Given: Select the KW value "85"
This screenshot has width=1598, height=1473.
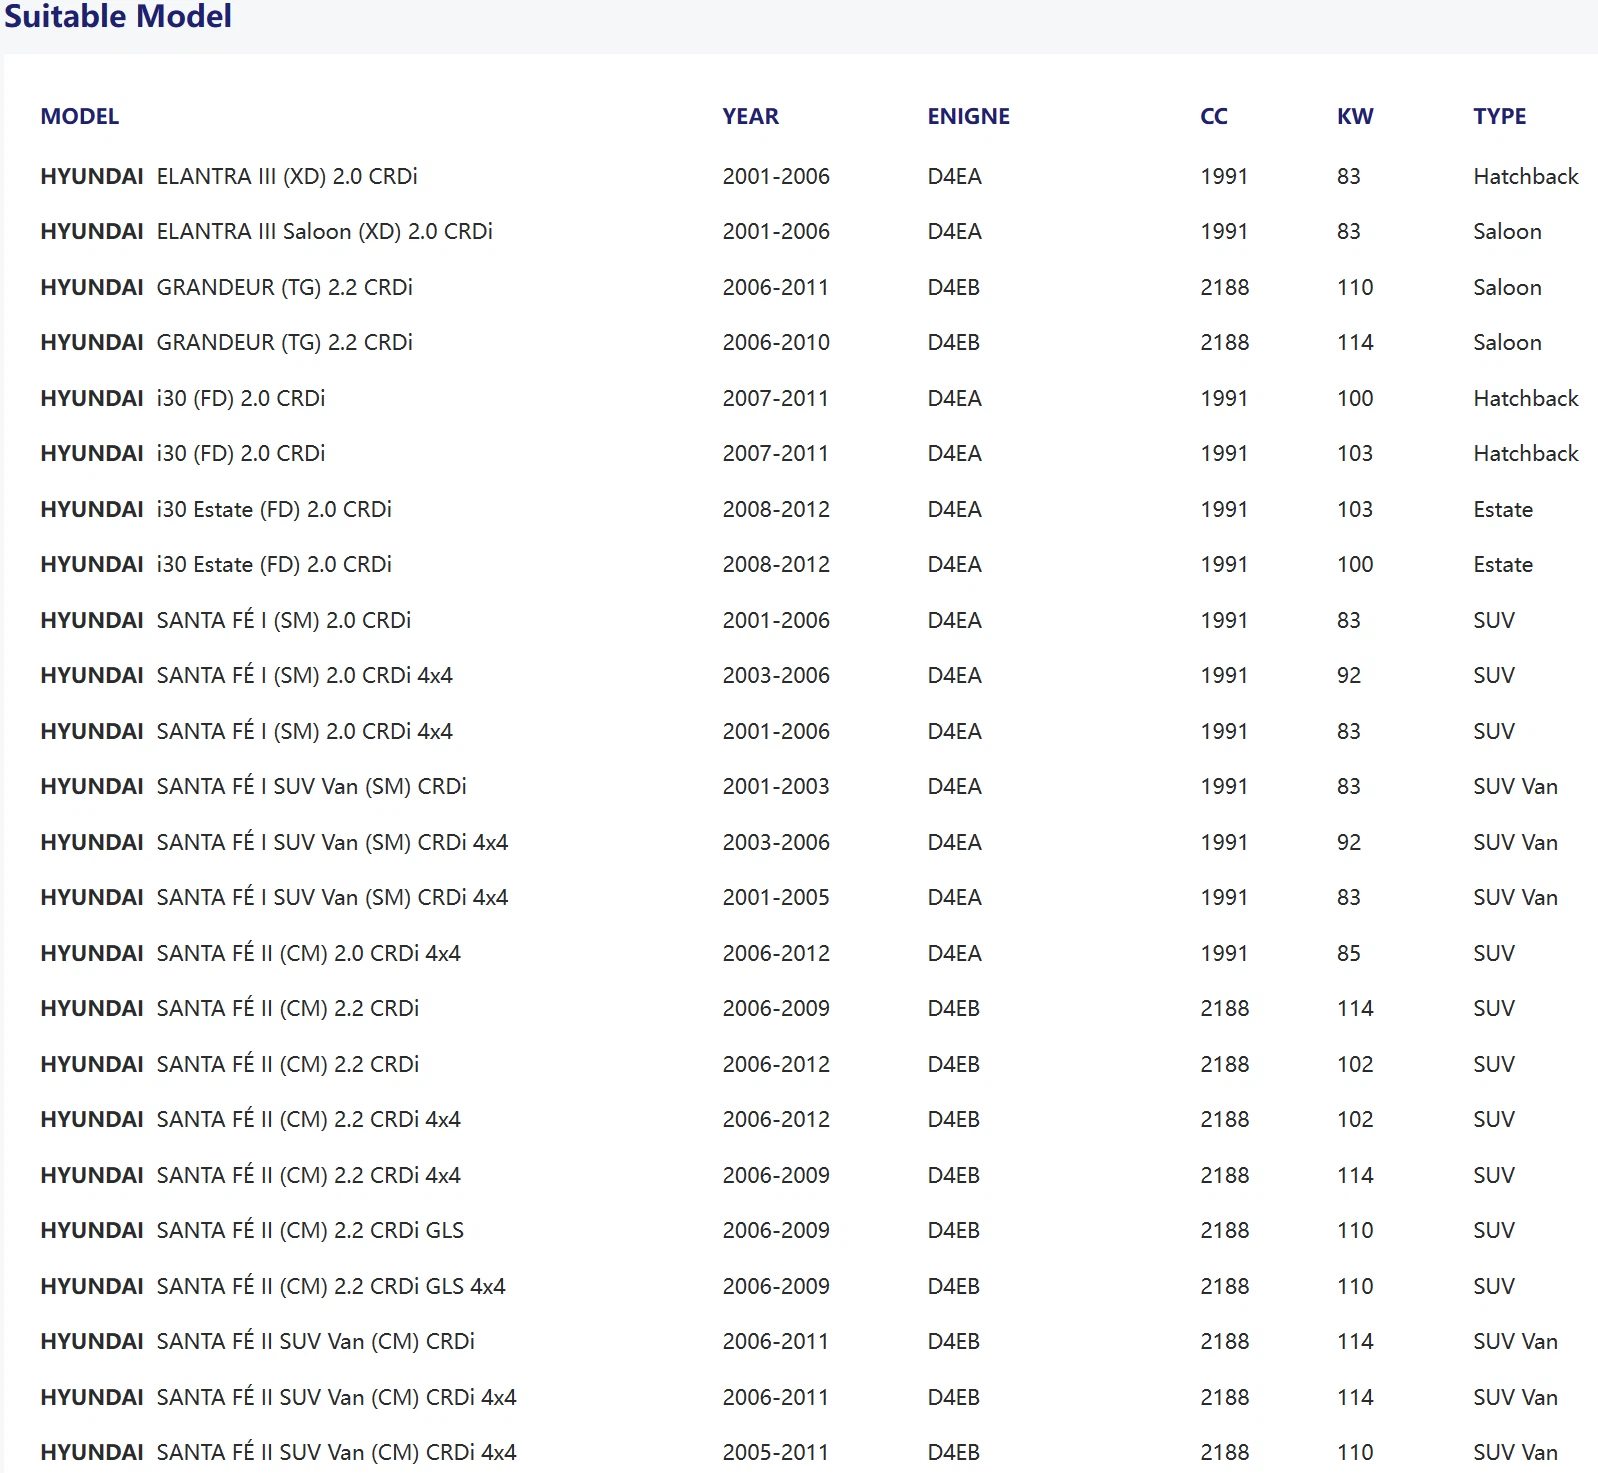Looking at the screenshot, I should [x=1349, y=954].
